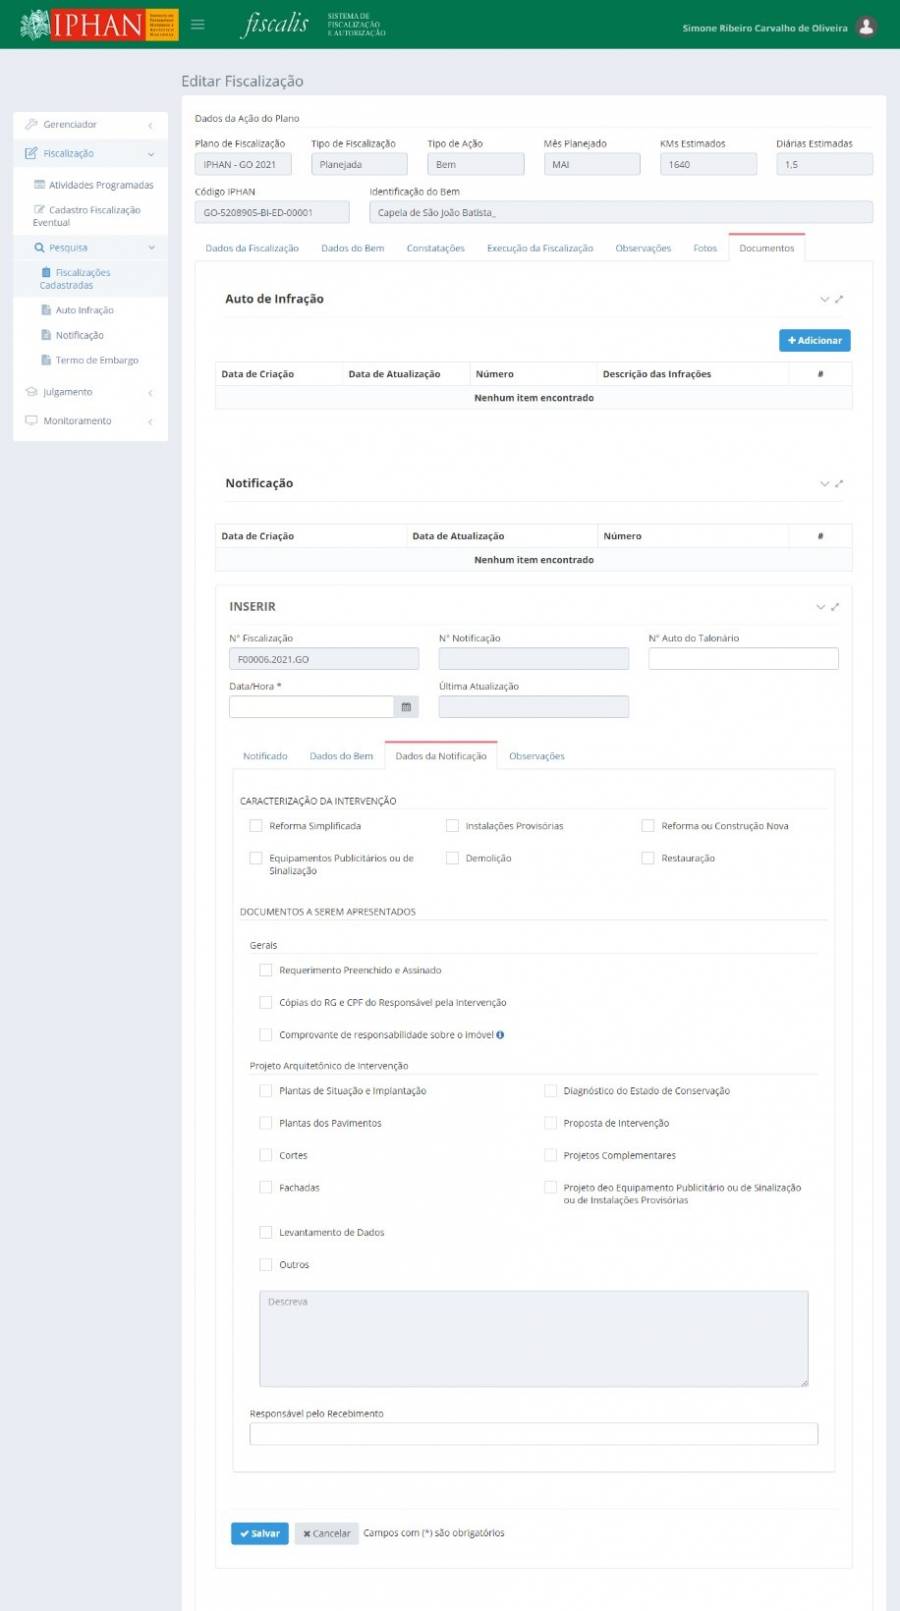Viewport: 900px width, 1611px height.
Task: Click the calendar icon beside Data/Hora
Action: (x=406, y=707)
